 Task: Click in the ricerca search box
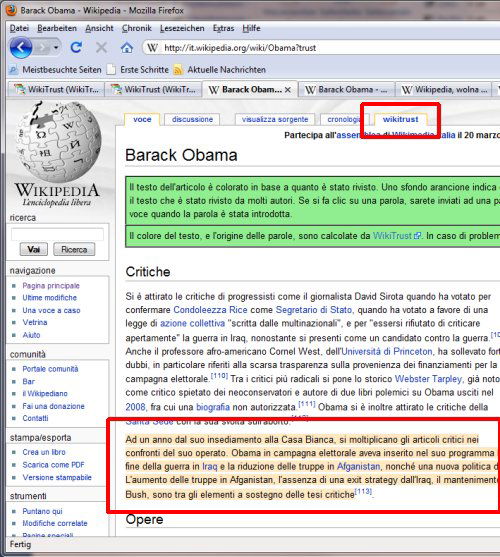point(57,234)
